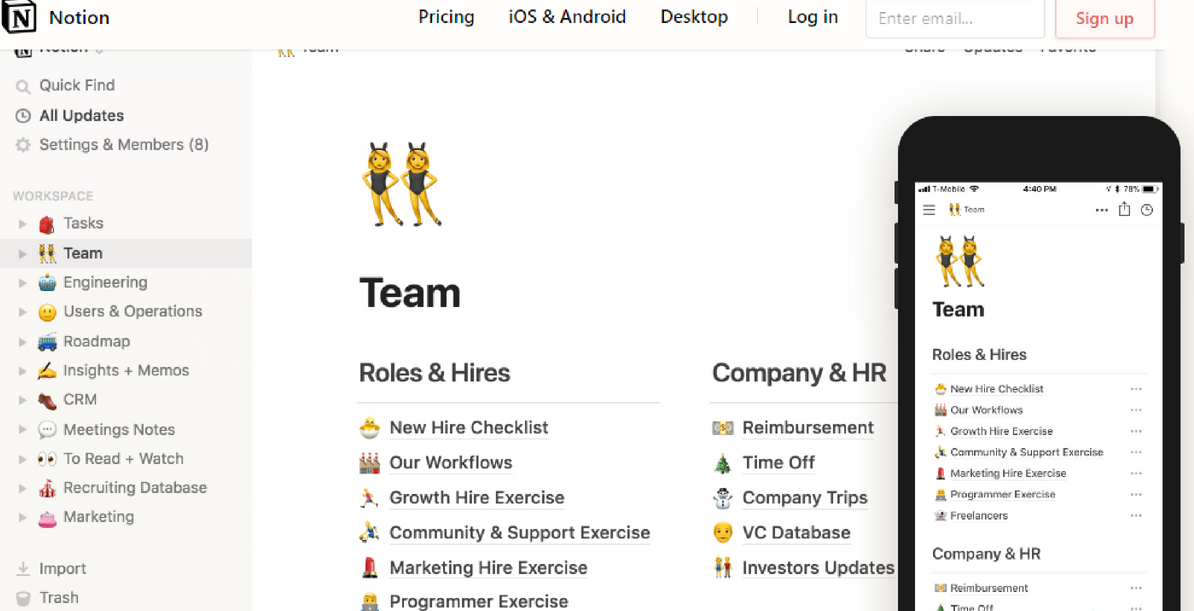The height and width of the screenshot is (611, 1194).
Task: Click the Import download icon
Action: pos(24,568)
